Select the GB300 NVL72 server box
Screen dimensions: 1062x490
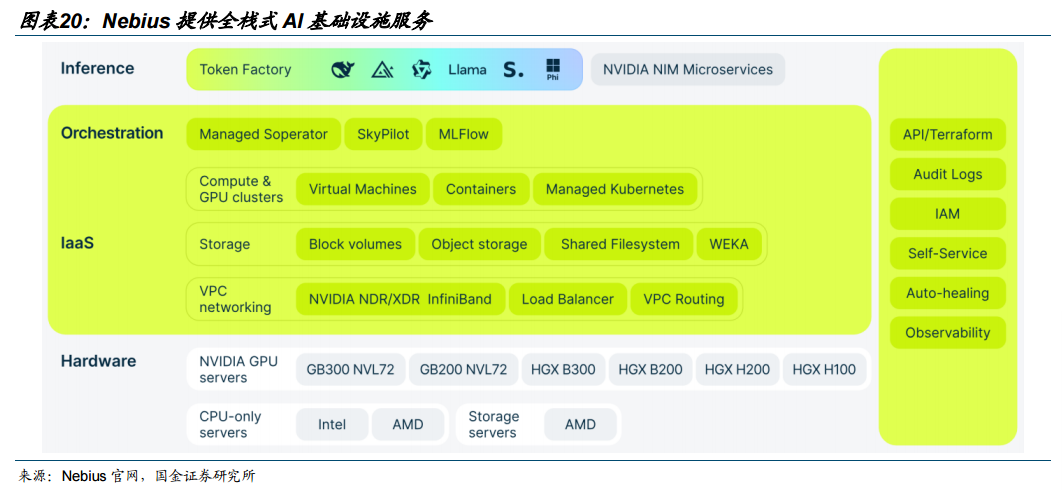(350, 370)
